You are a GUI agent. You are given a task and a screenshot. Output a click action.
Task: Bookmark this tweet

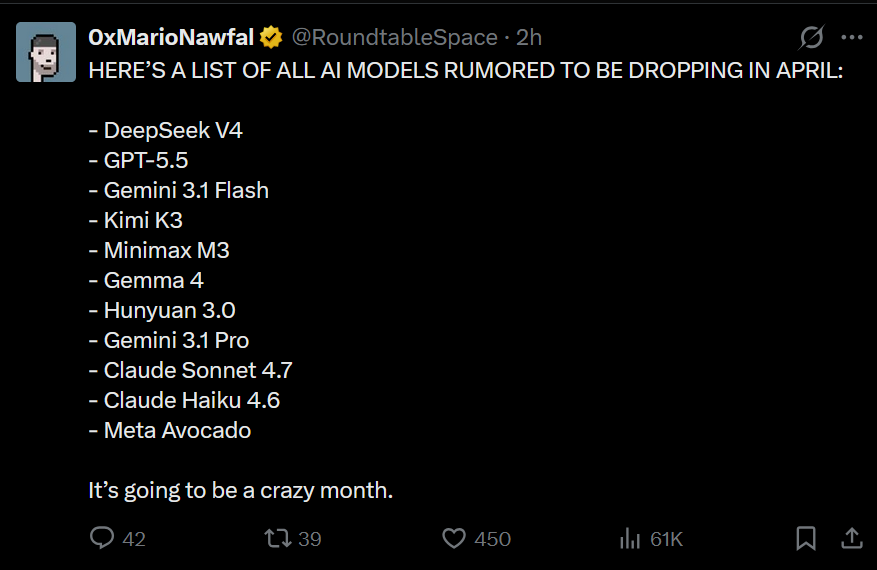point(805,539)
